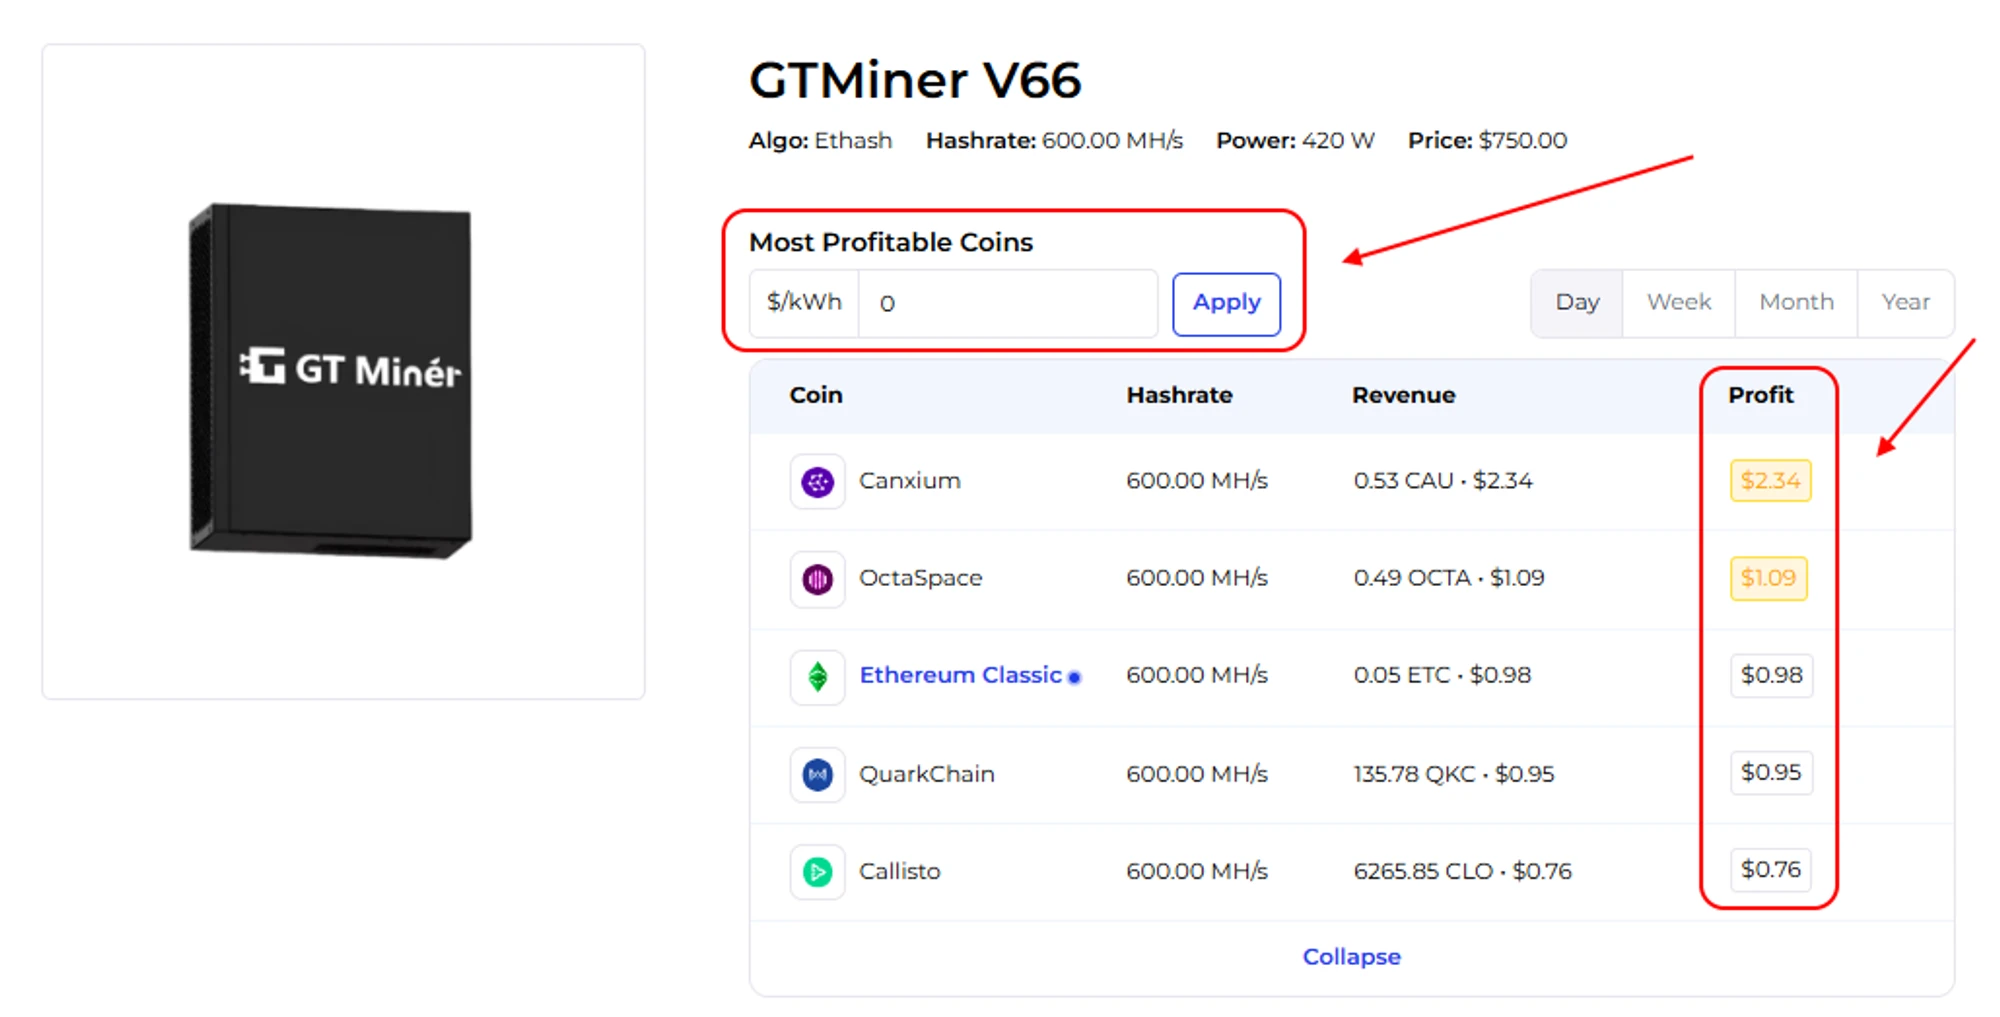Switch to the Day tab
2000x1017 pixels.
click(x=1577, y=302)
